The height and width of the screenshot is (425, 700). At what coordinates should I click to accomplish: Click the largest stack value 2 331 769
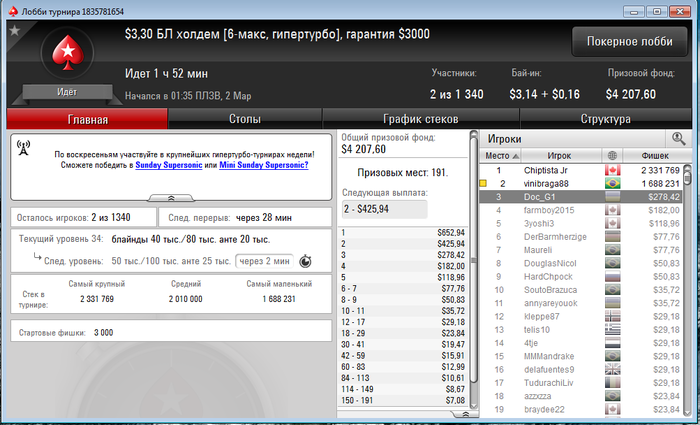tap(97, 299)
